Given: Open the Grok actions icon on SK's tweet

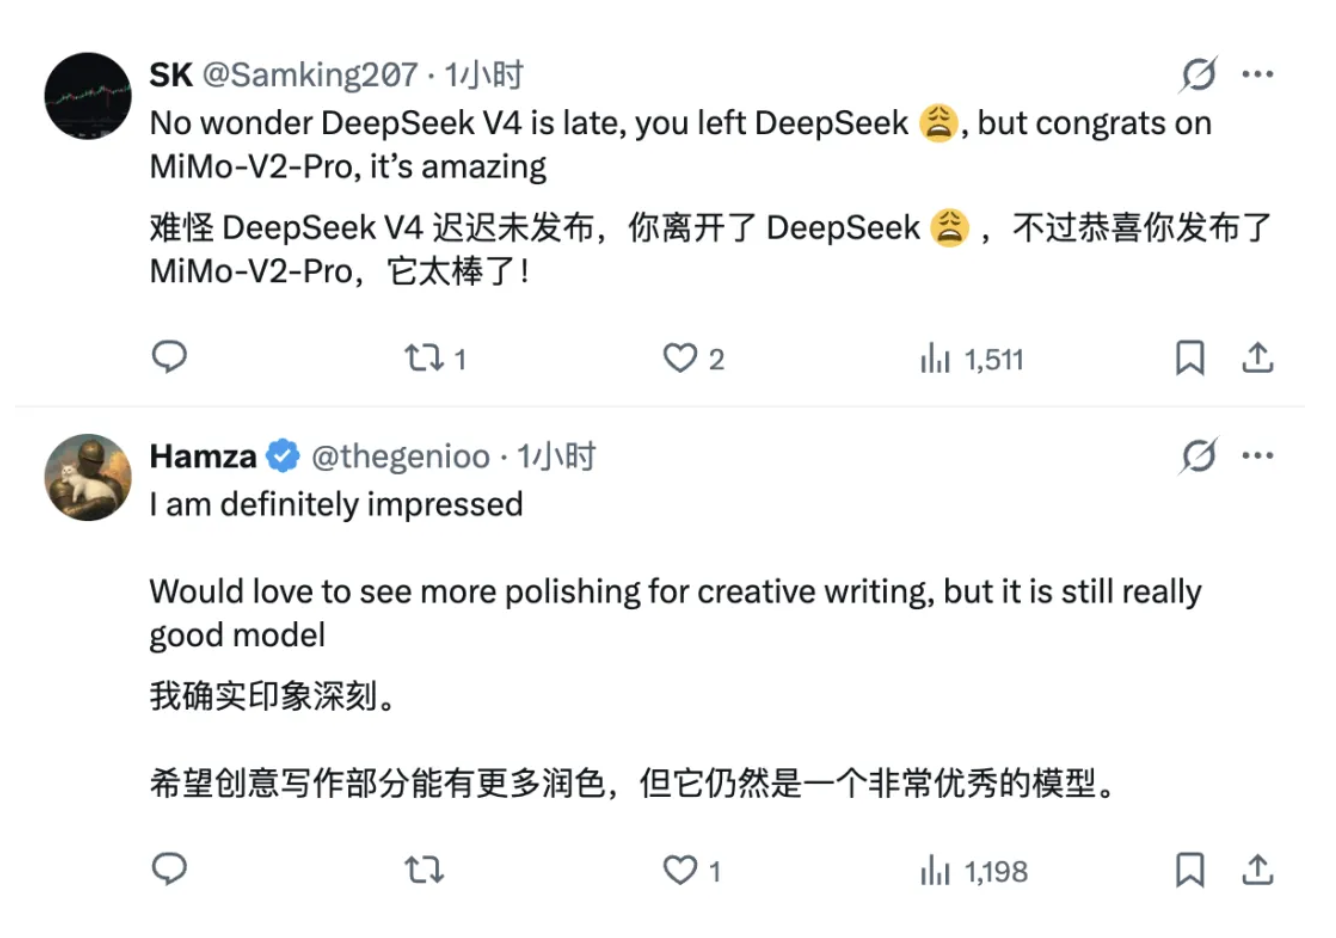Looking at the screenshot, I should [x=1202, y=73].
